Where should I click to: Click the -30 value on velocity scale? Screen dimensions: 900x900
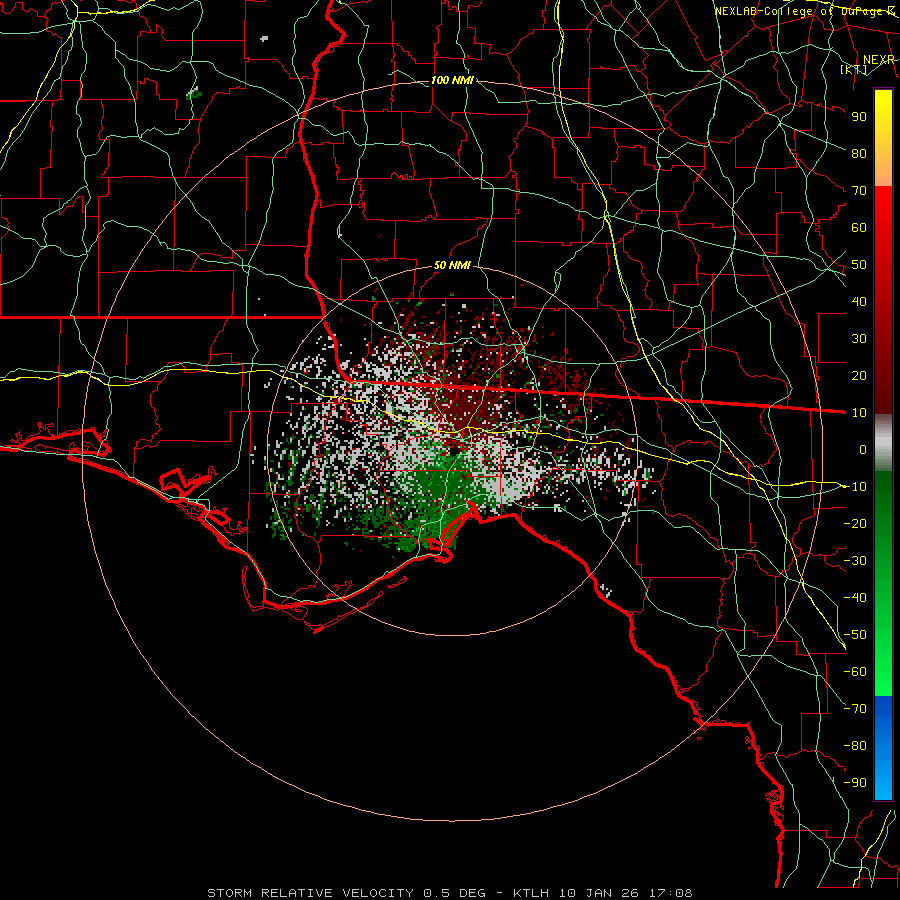pyautogui.click(x=855, y=561)
